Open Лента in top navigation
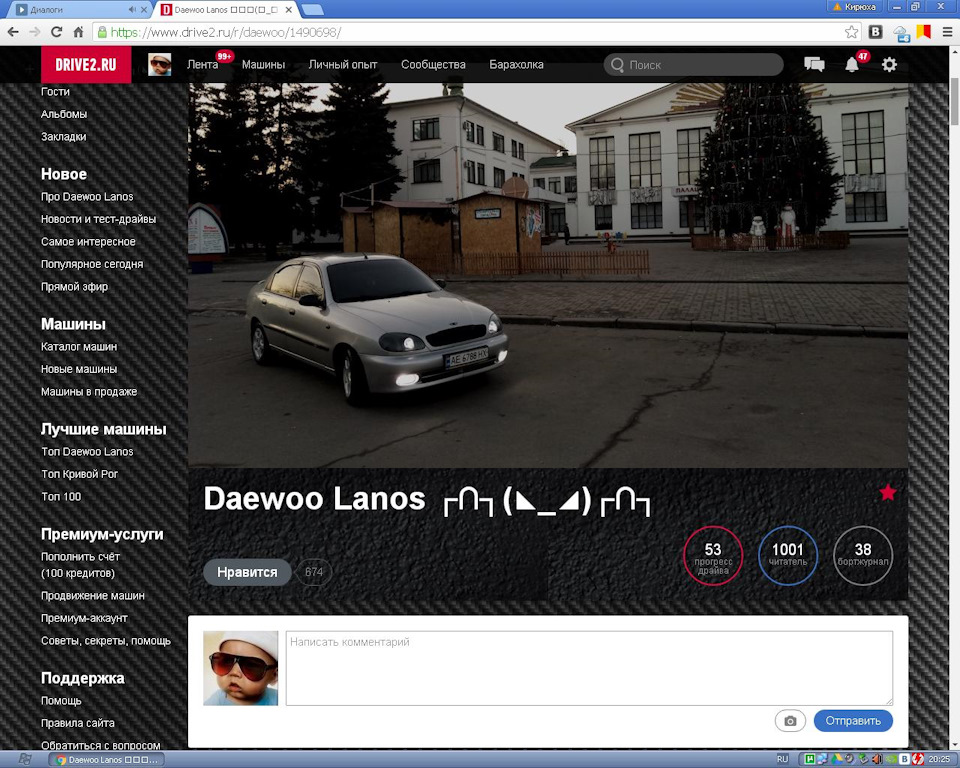Viewport: 960px width, 768px height. point(203,64)
